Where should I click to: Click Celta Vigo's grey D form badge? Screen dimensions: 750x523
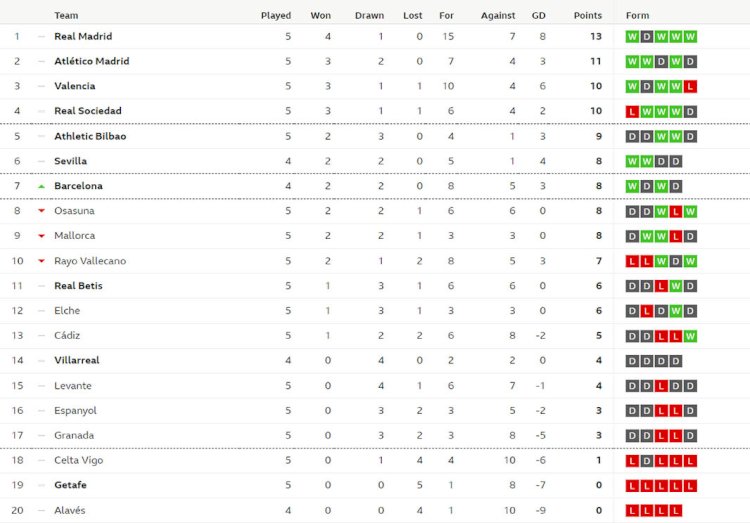(646, 461)
